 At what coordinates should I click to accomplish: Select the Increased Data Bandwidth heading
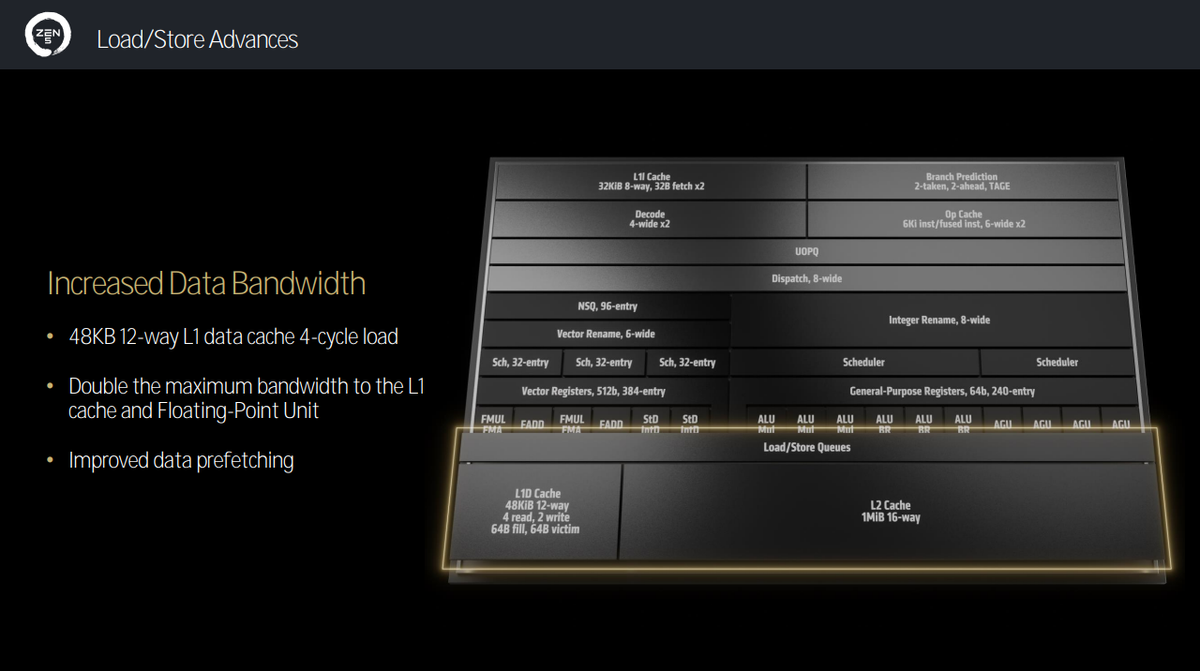click(205, 283)
